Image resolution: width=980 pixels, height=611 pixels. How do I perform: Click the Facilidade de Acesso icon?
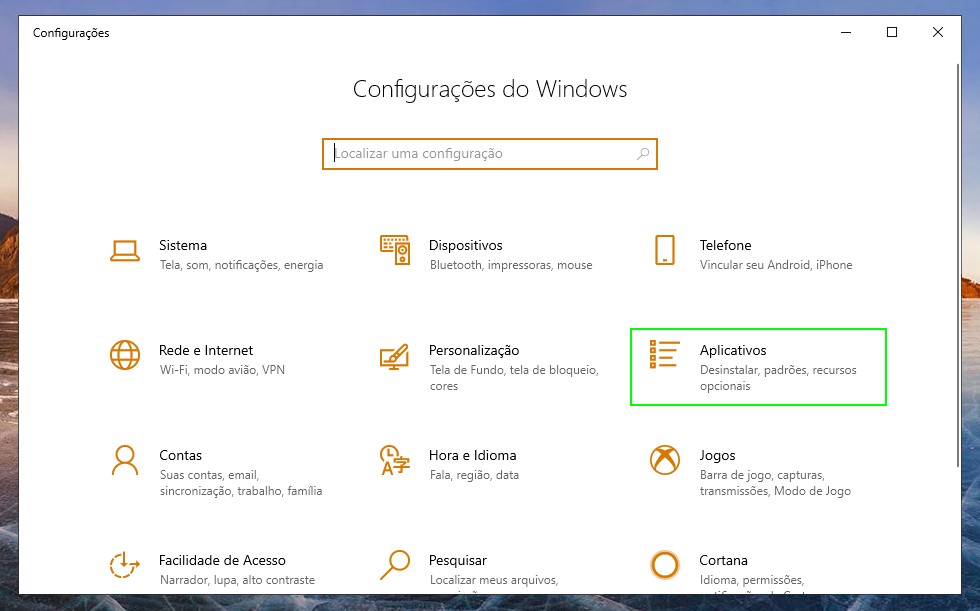[124, 565]
